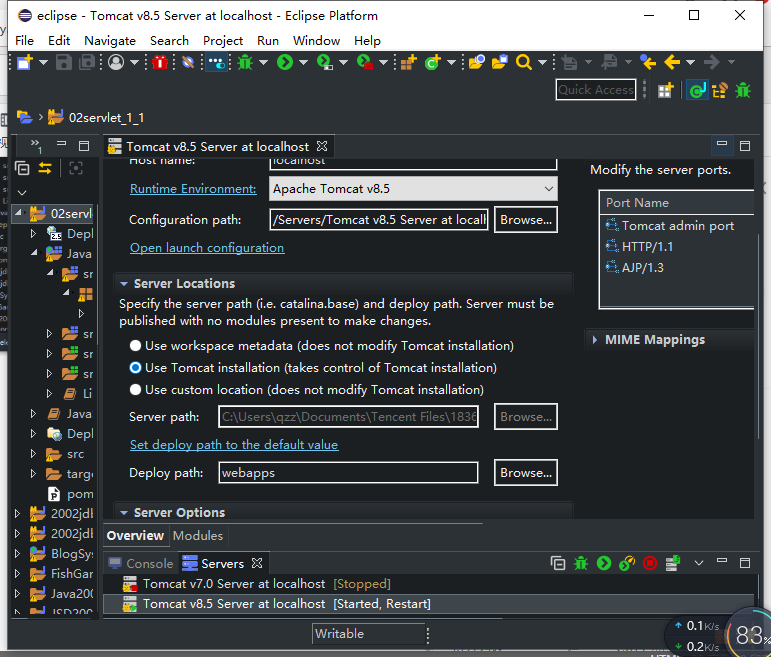Click Open launch configuration link

click(x=207, y=248)
